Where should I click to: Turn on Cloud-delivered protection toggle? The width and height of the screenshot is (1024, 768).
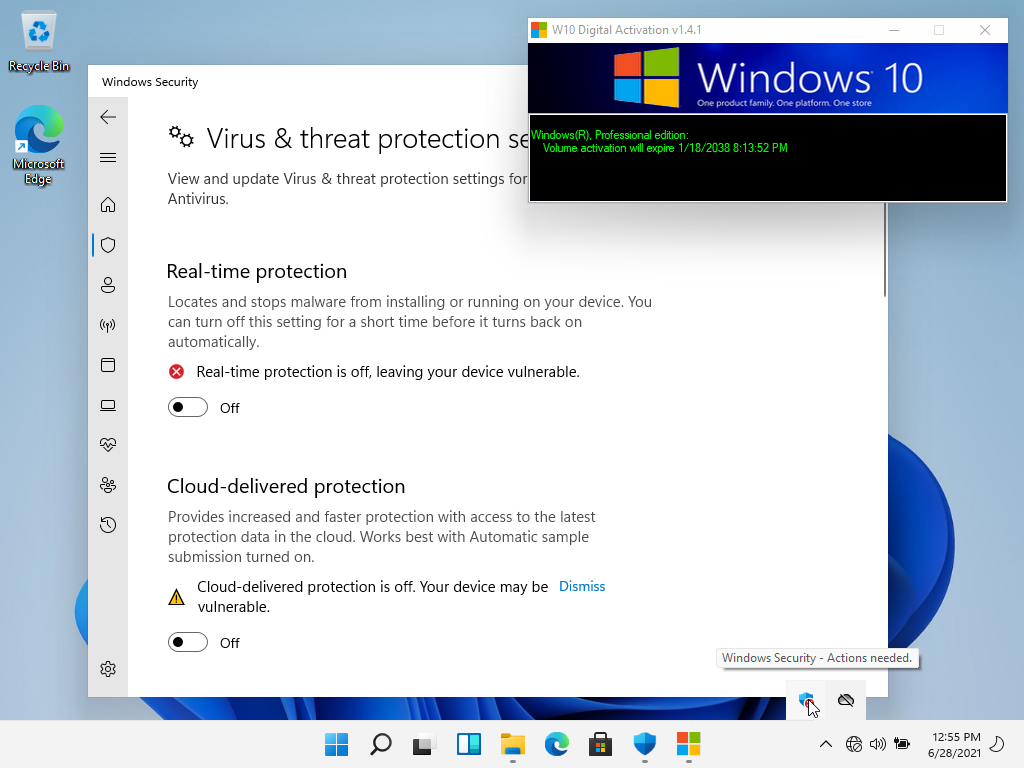coord(187,642)
